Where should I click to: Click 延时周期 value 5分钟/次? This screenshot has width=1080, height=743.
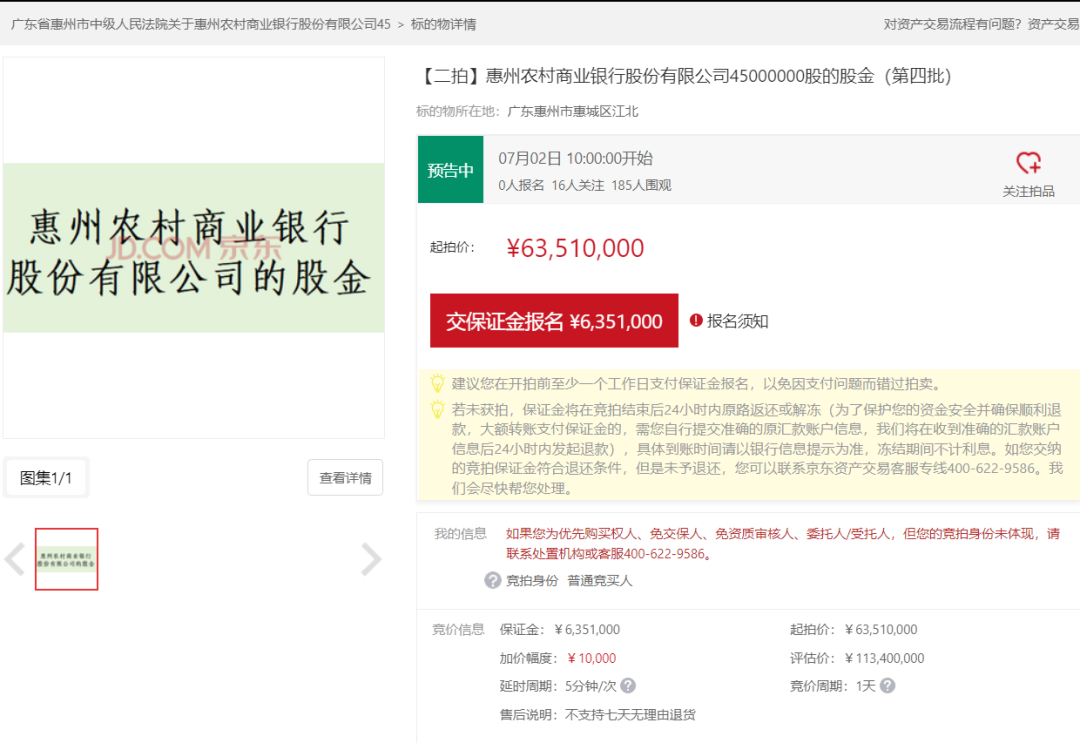590,686
